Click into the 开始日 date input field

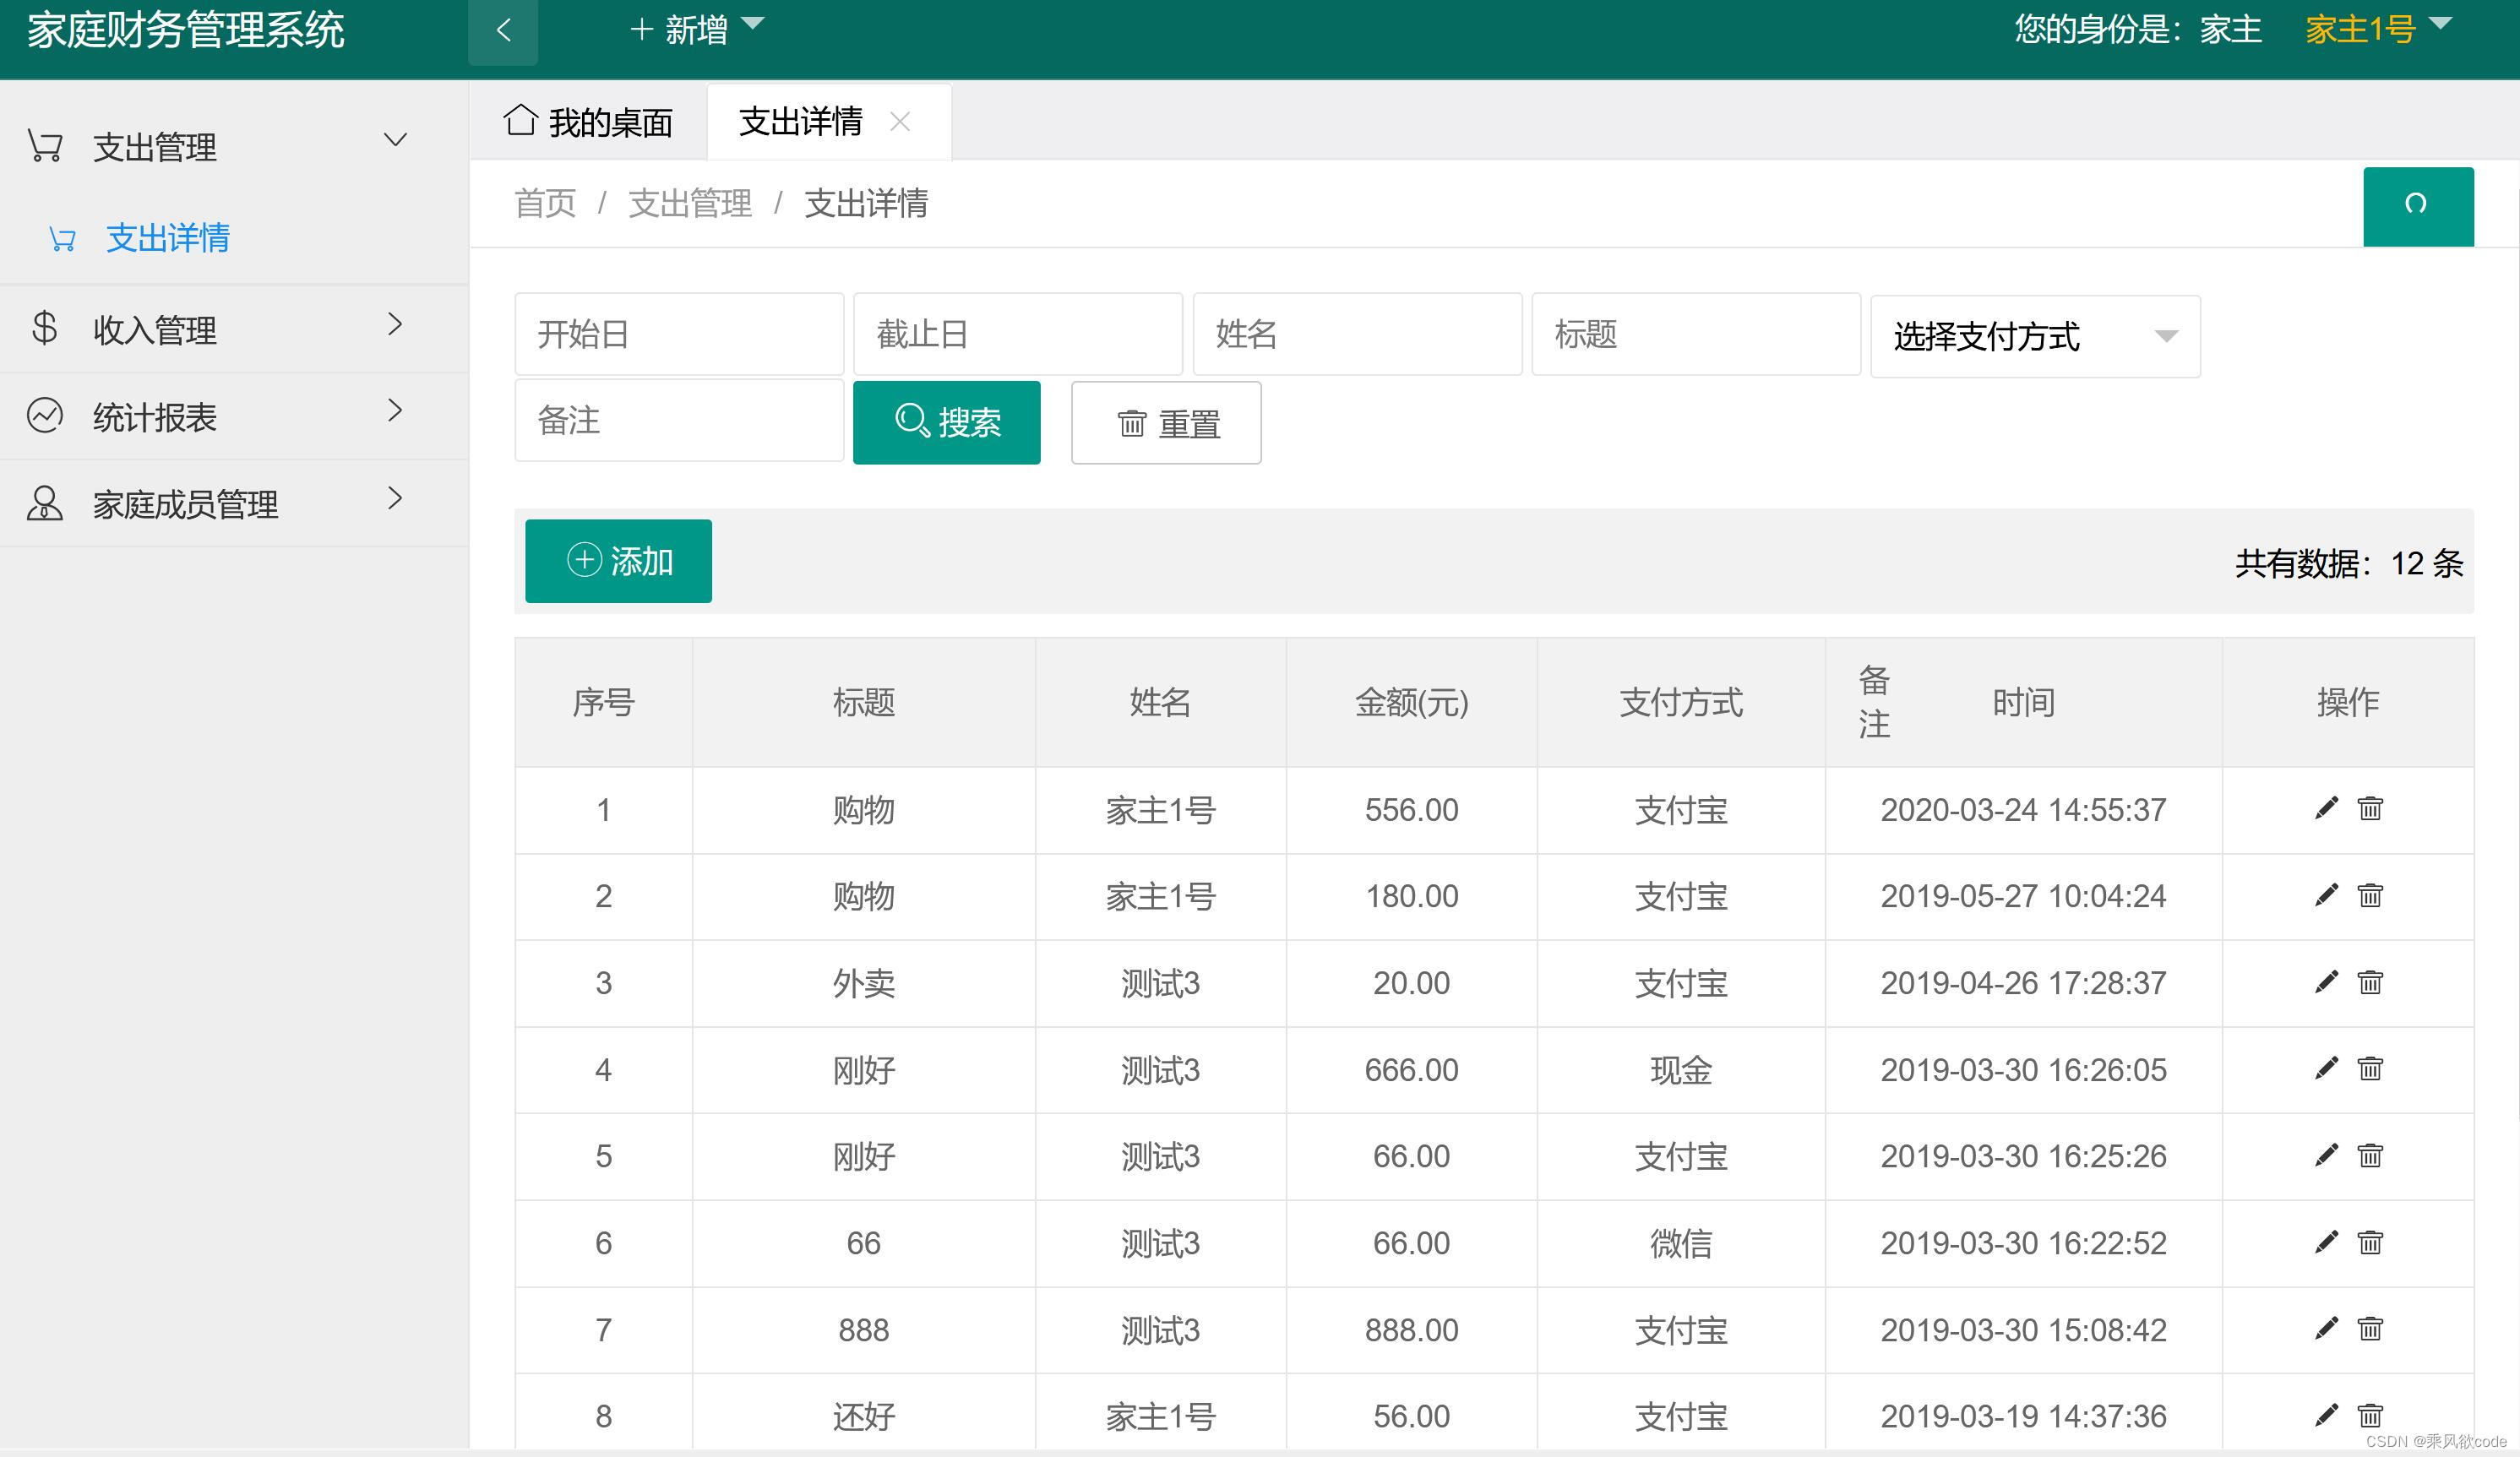click(679, 334)
